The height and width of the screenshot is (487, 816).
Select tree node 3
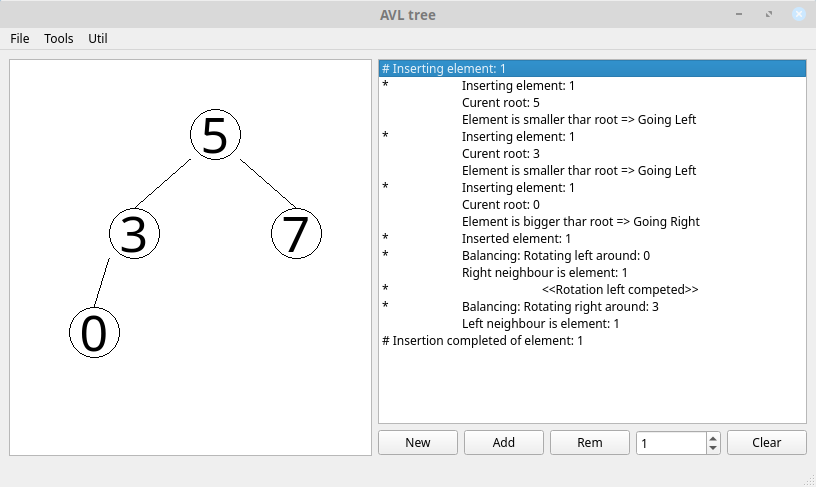[x=134, y=234]
